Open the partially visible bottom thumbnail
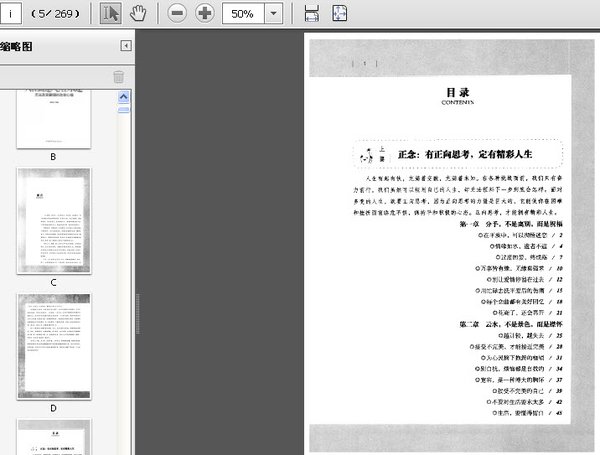The width and height of the screenshot is (600, 455). tap(53, 437)
